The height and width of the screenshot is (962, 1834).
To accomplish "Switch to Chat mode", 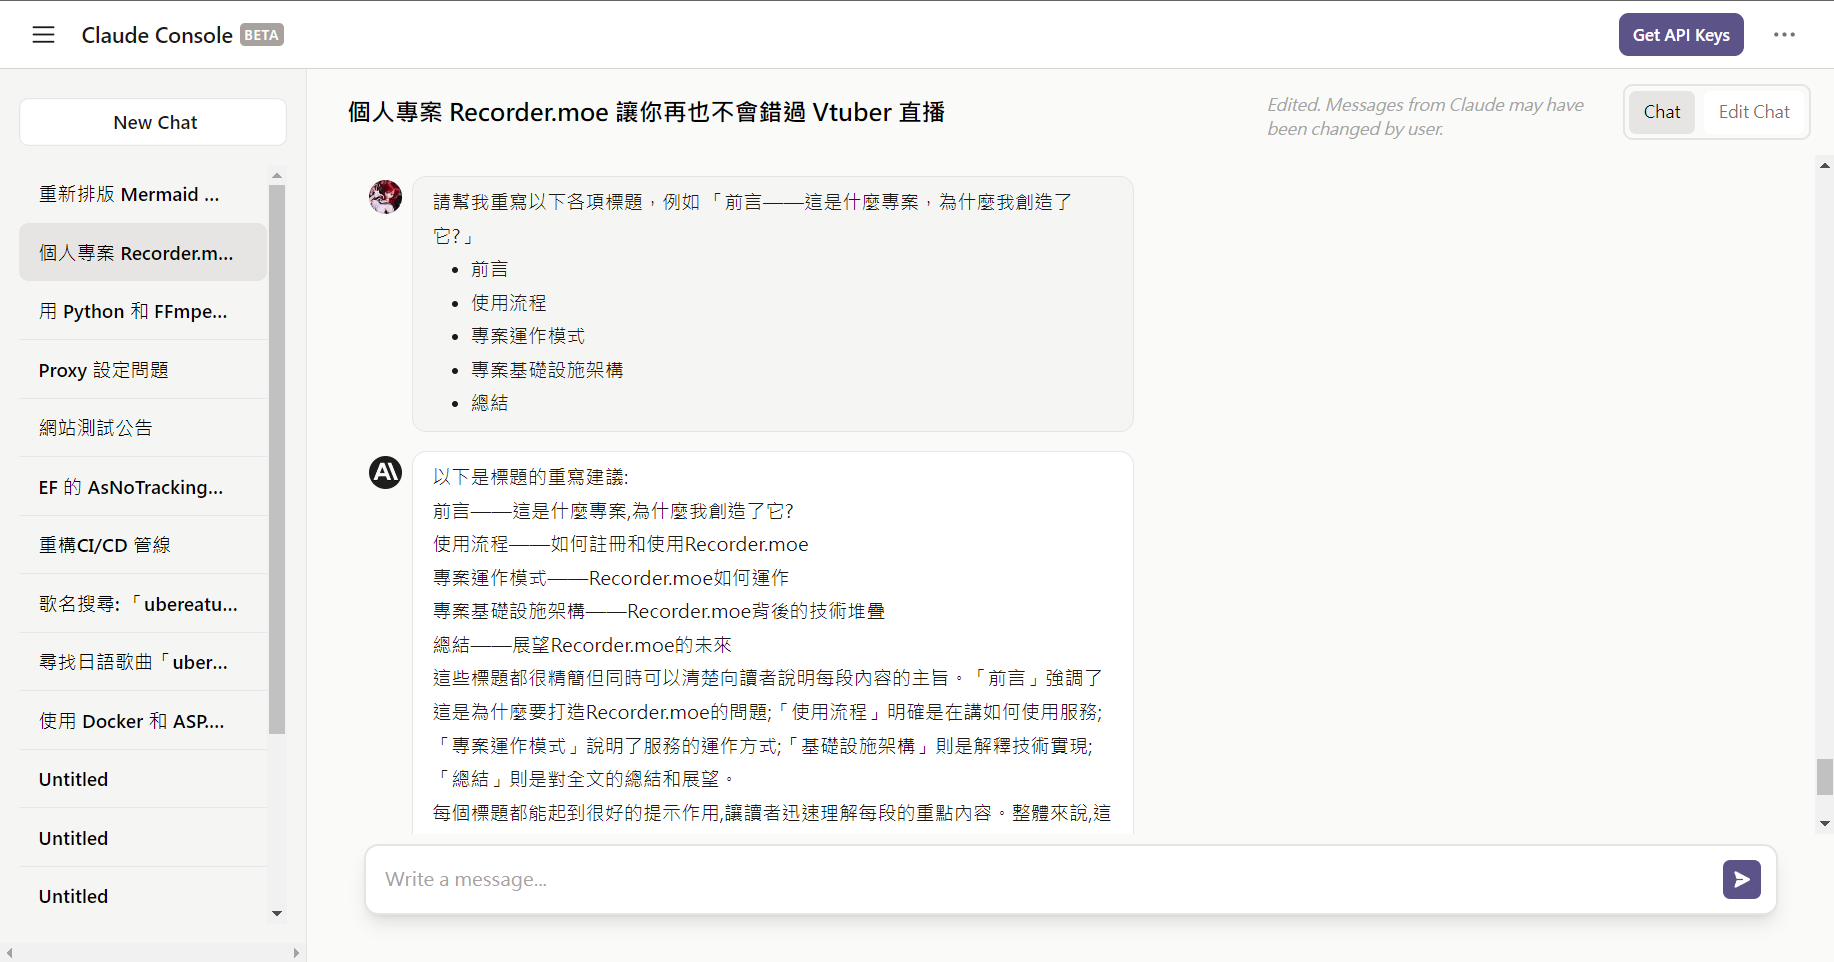I will coord(1661,112).
